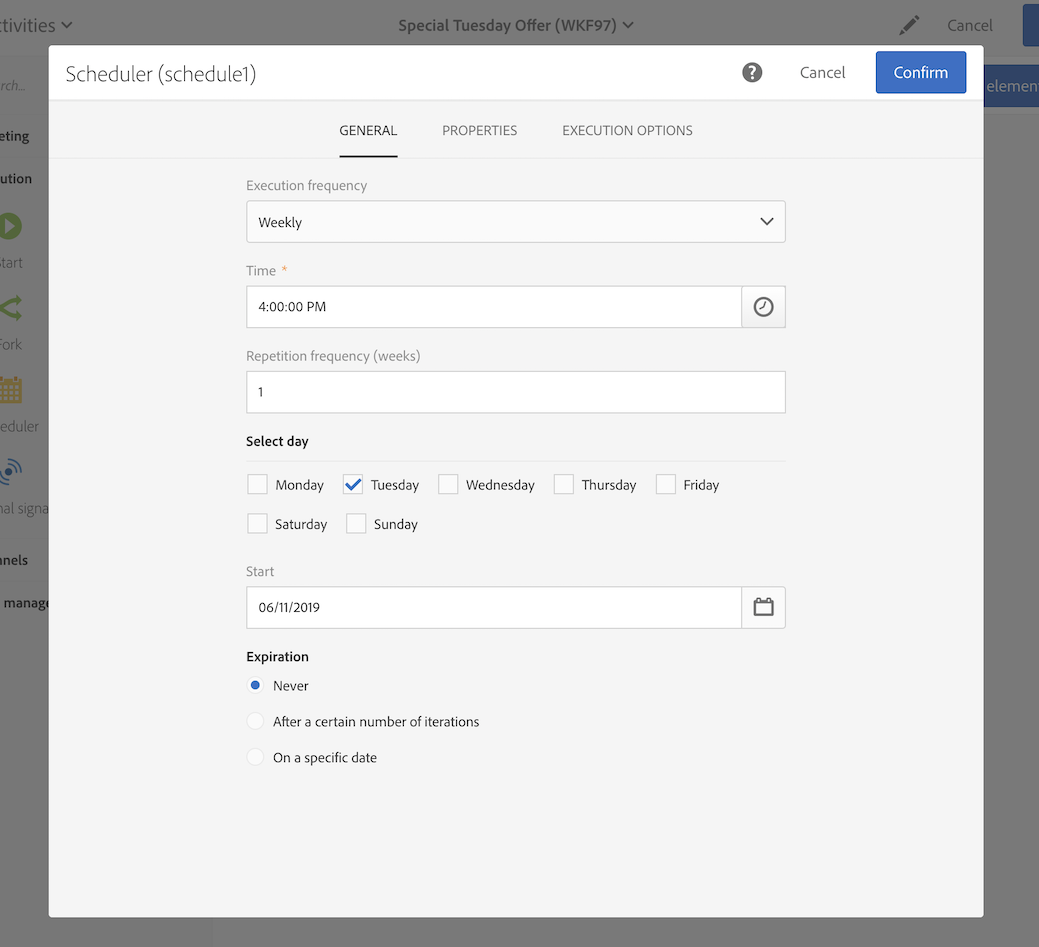This screenshot has width=1039, height=947.
Task: Open the time picker clock icon
Action: pos(763,307)
